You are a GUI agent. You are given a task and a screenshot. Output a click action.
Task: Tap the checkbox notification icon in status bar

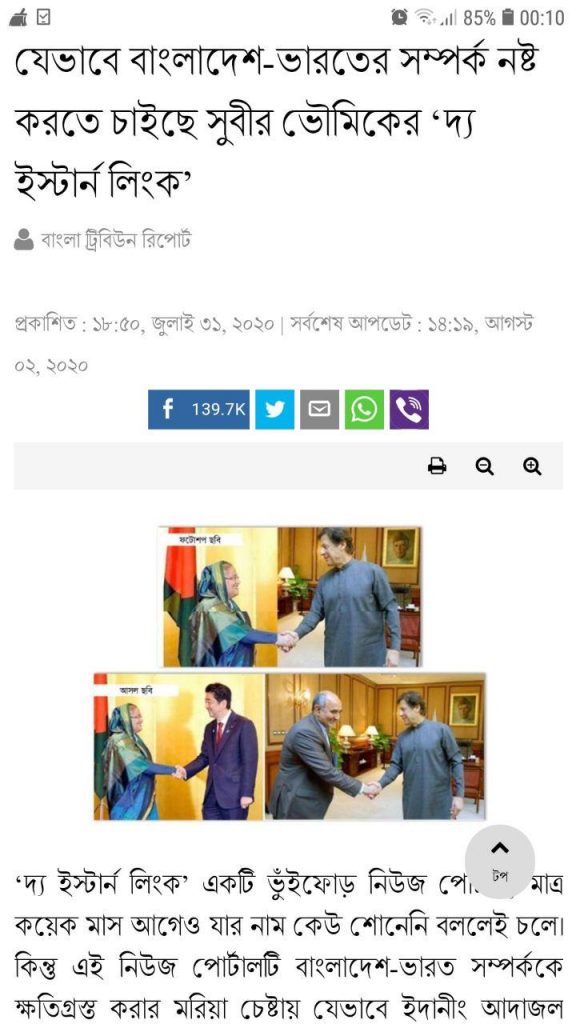tap(43, 18)
